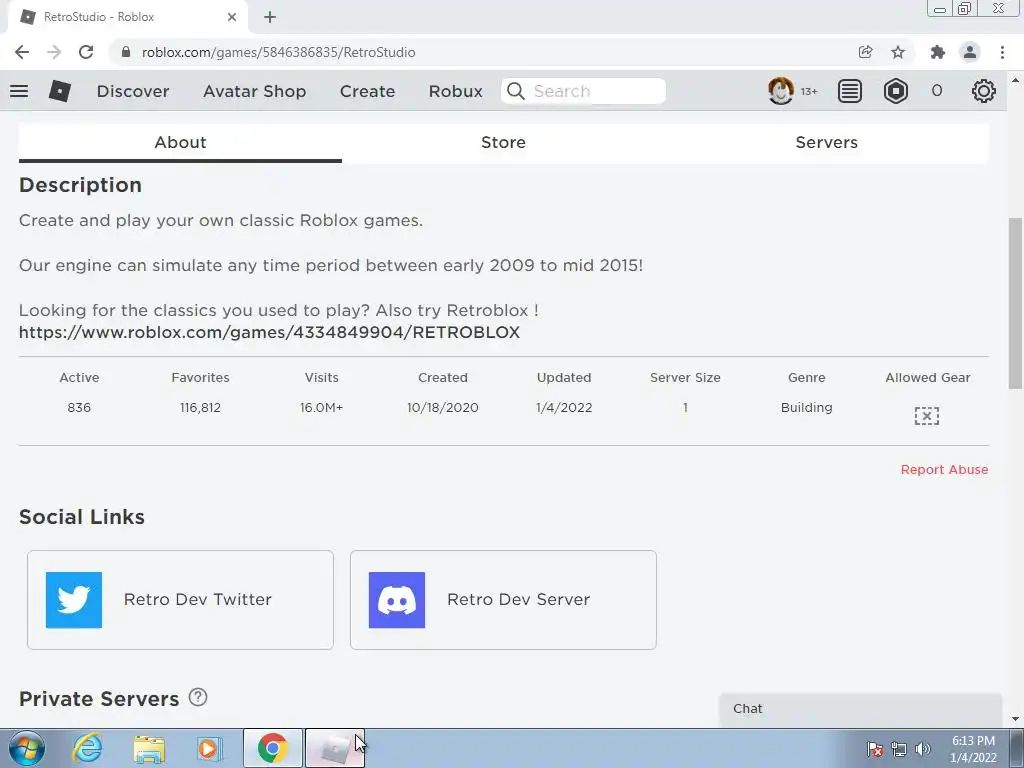Click the browser address bar URL
The width and height of the screenshot is (1024, 768).
click(x=278, y=52)
